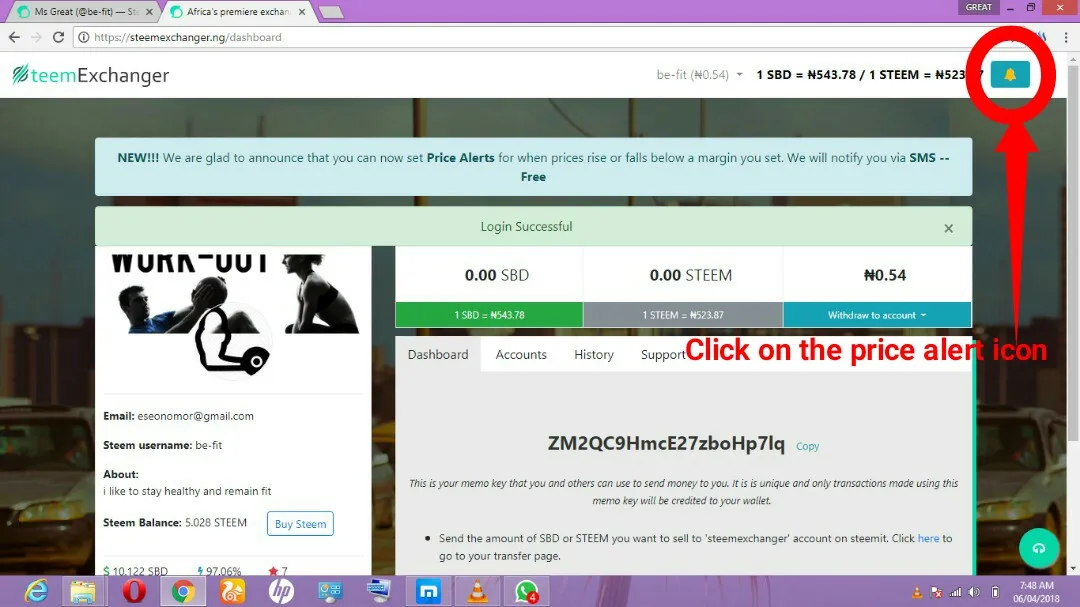Open Withdraw to account dropdown
Viewport: 1080px width, 607px height.
[x=877, y=315]
